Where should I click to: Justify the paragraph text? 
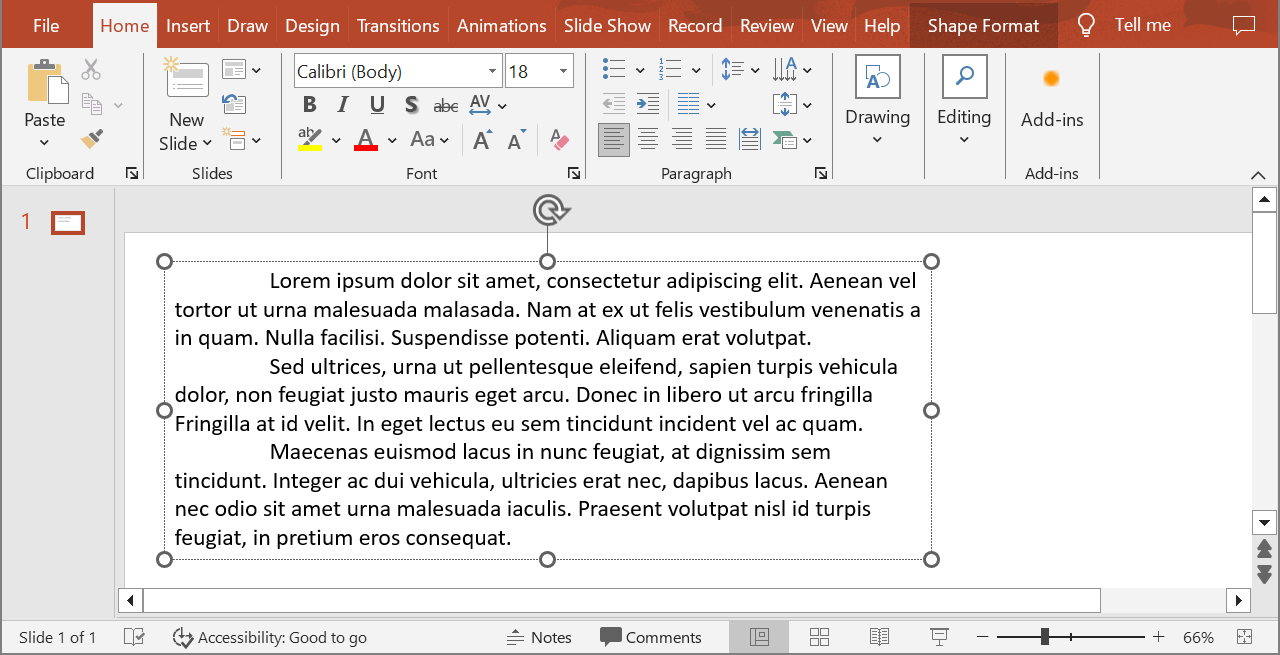[715, 139]
